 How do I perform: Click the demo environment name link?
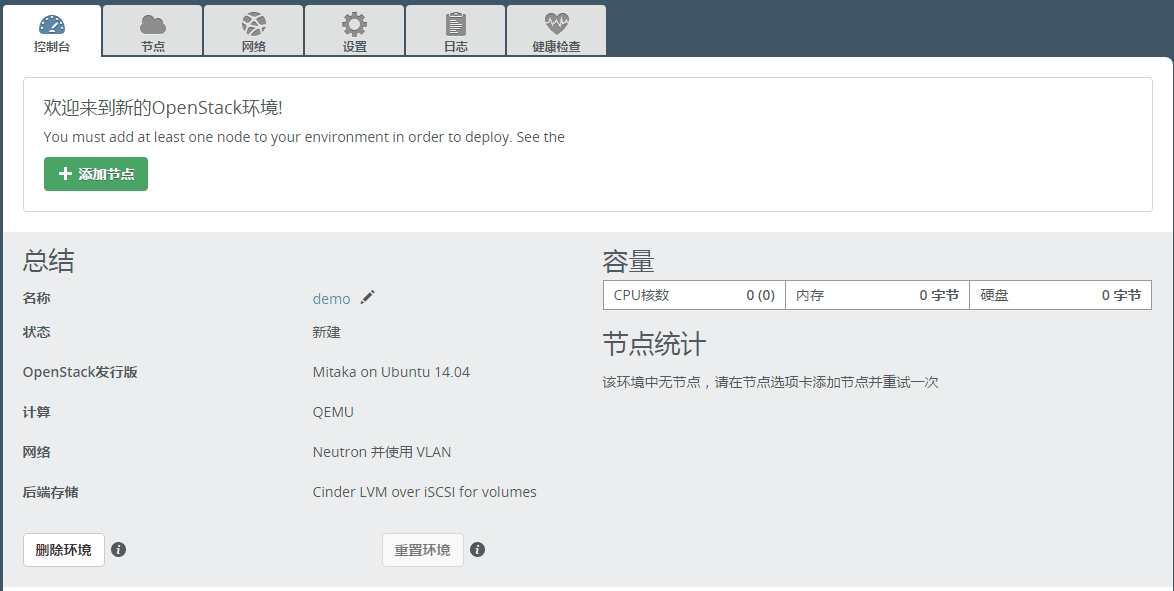point(332,298)
